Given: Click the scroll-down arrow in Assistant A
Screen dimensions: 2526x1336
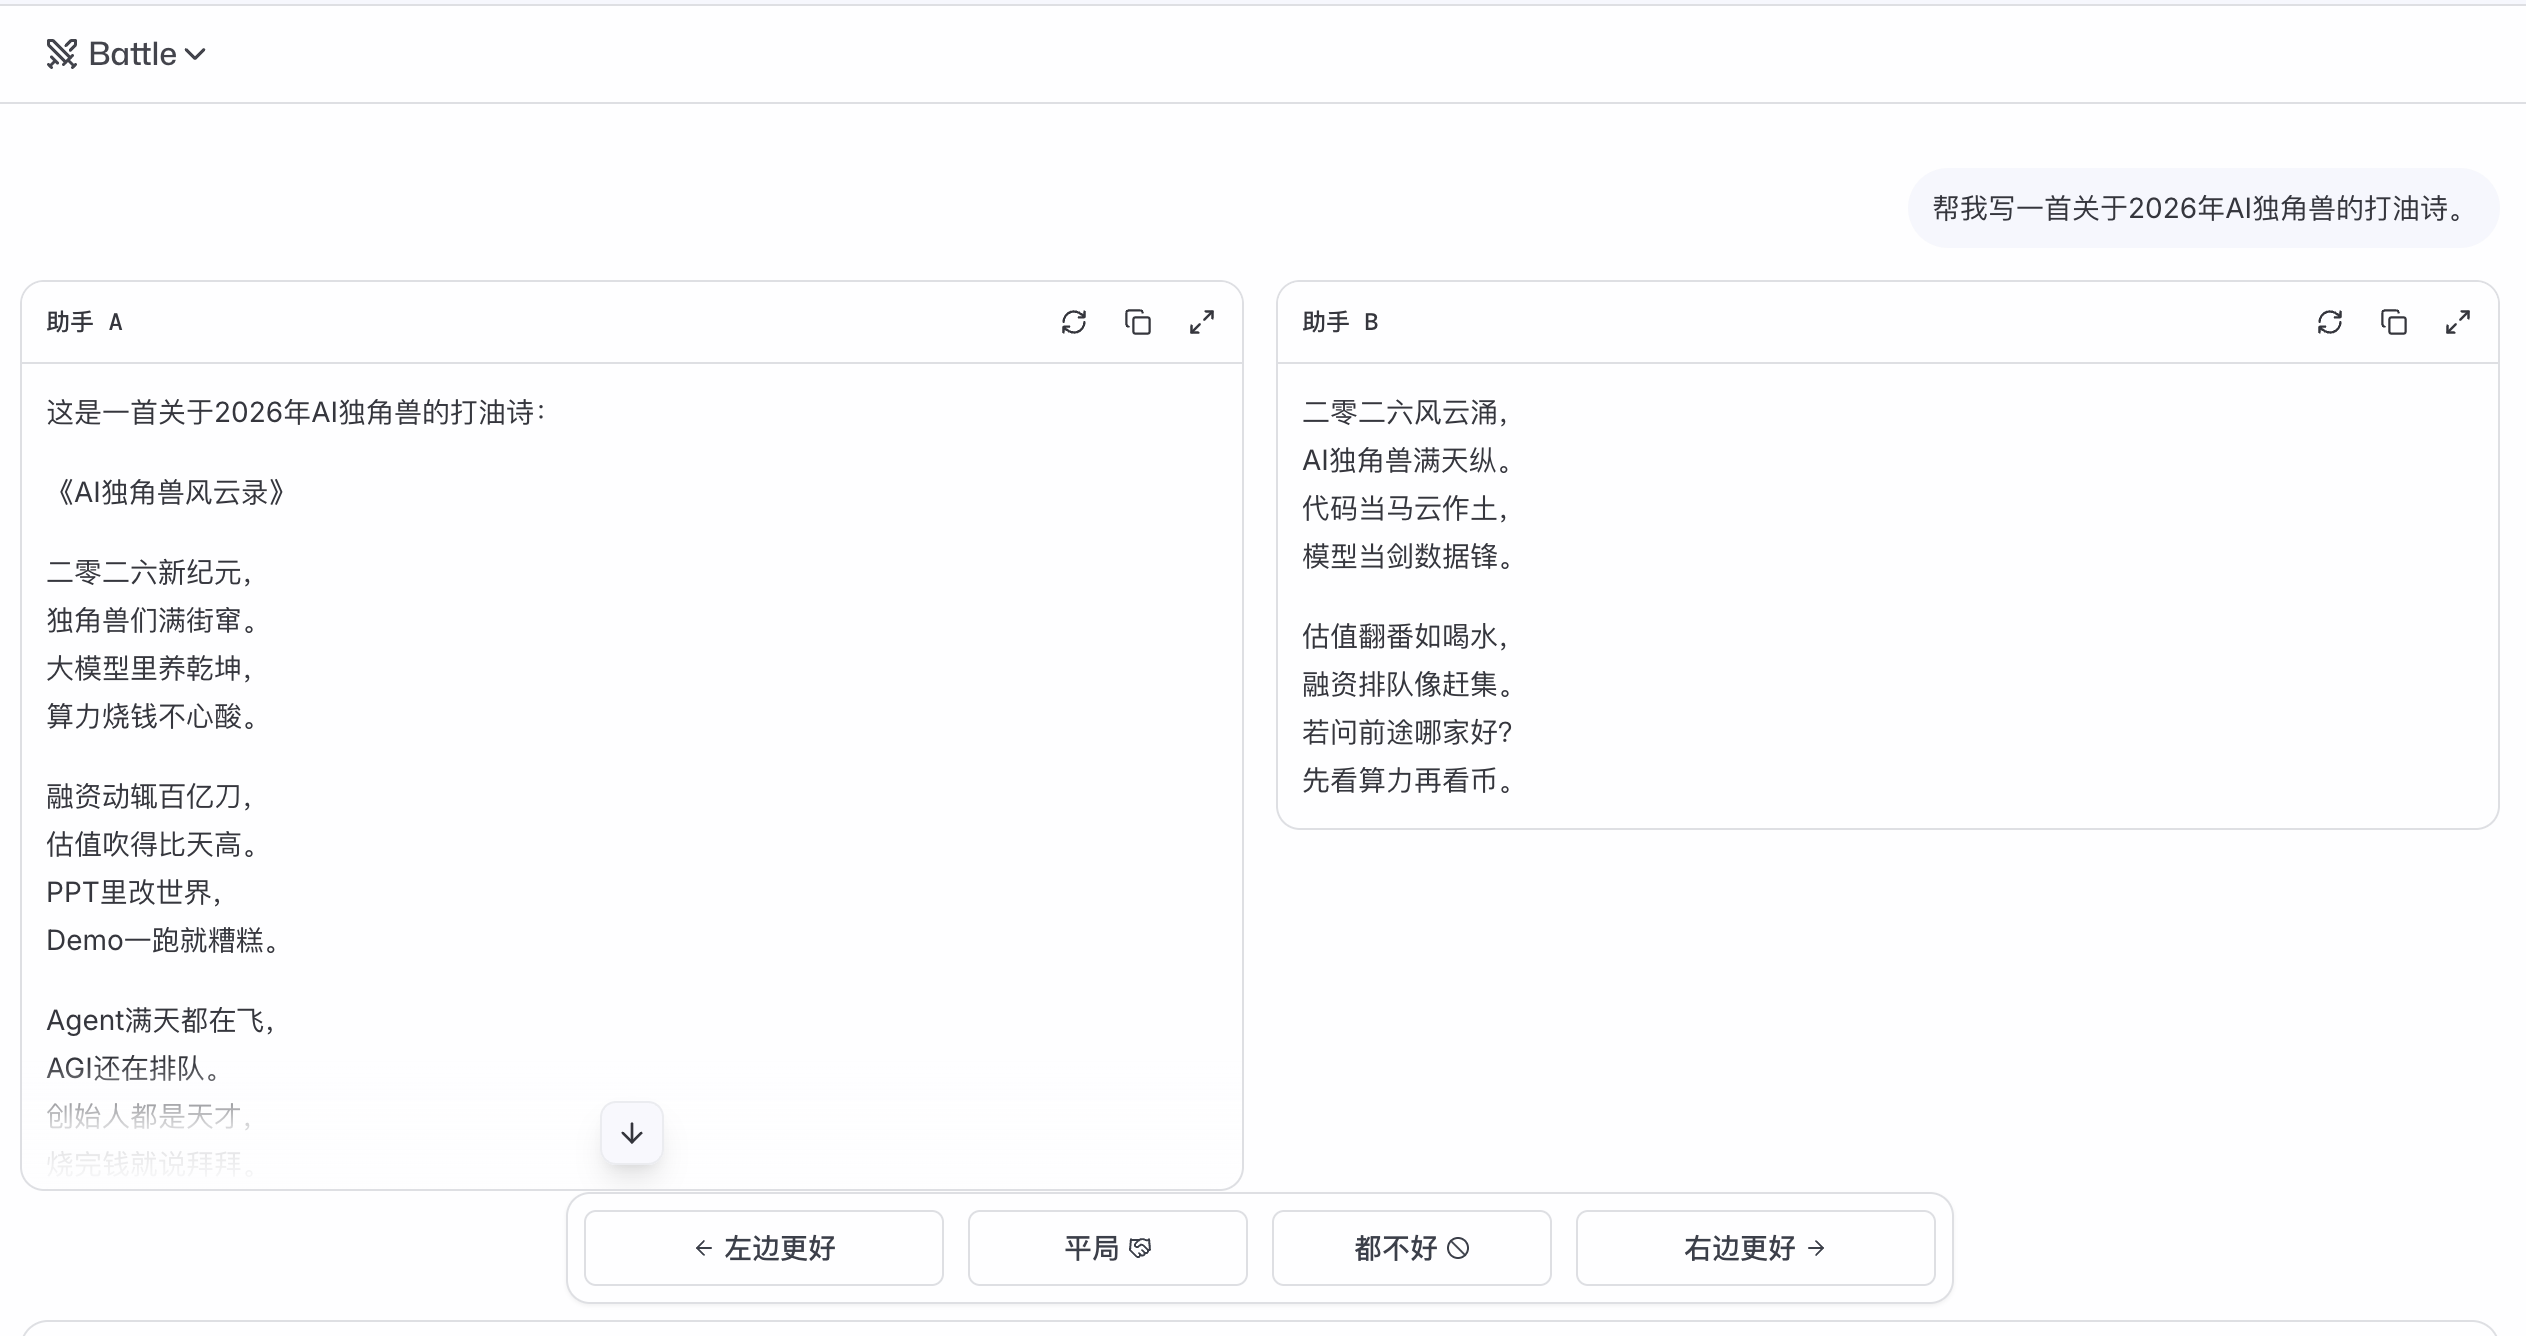Looking at the screenshot, I should coord(631,1133).
